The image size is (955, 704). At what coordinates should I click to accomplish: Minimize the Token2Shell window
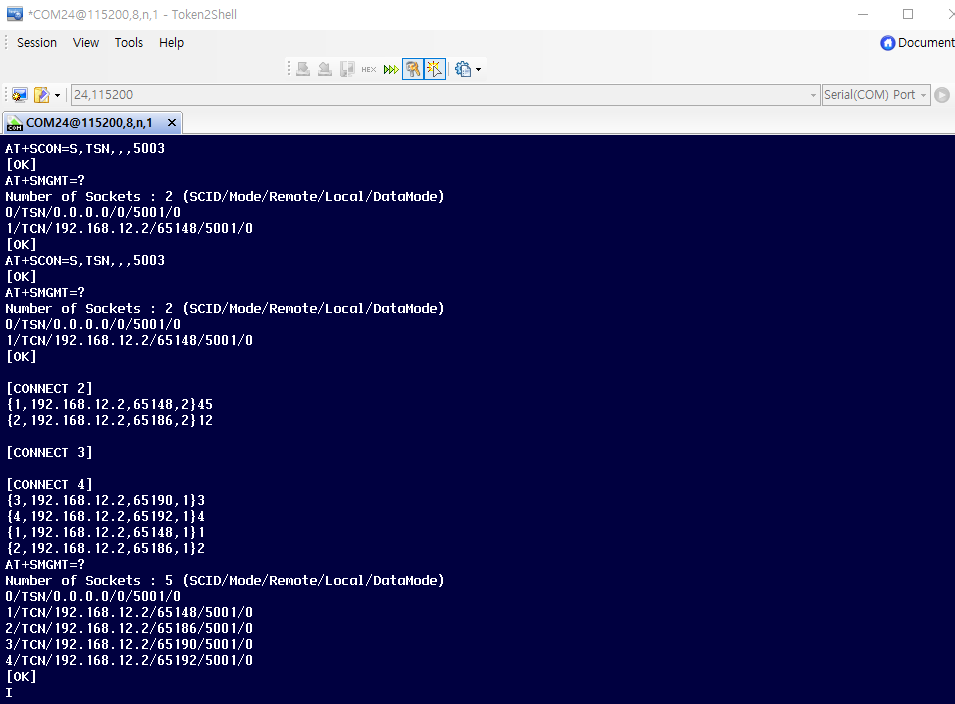[863, 14]
